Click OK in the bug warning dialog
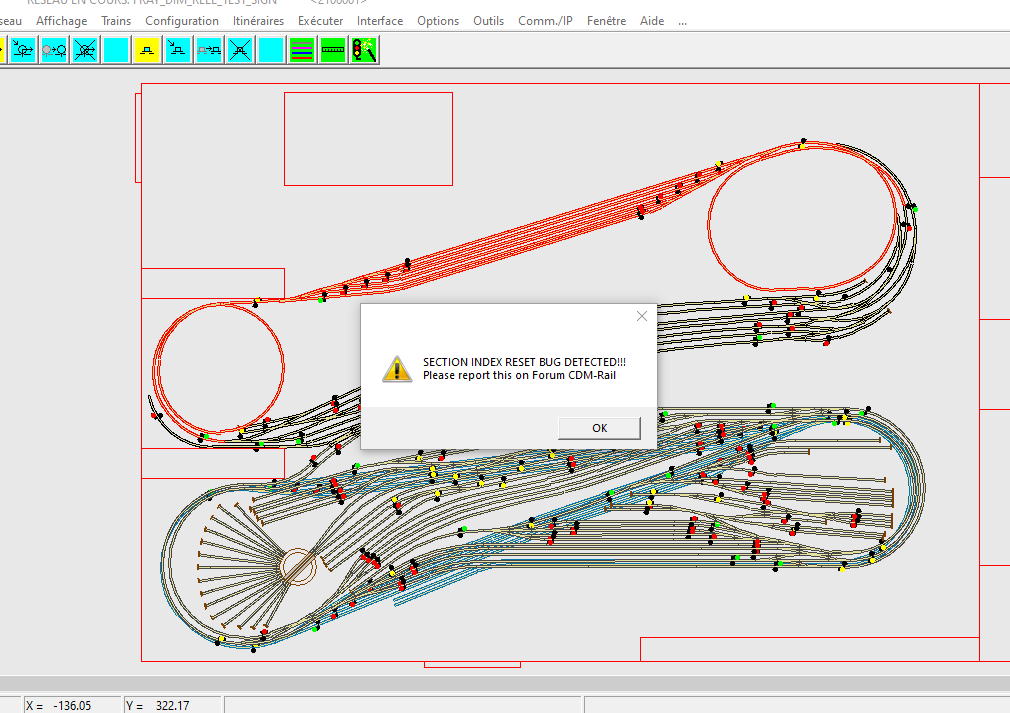Image resolution: width=1010 pixels, height=713 pixels. (x=599, y=428)
